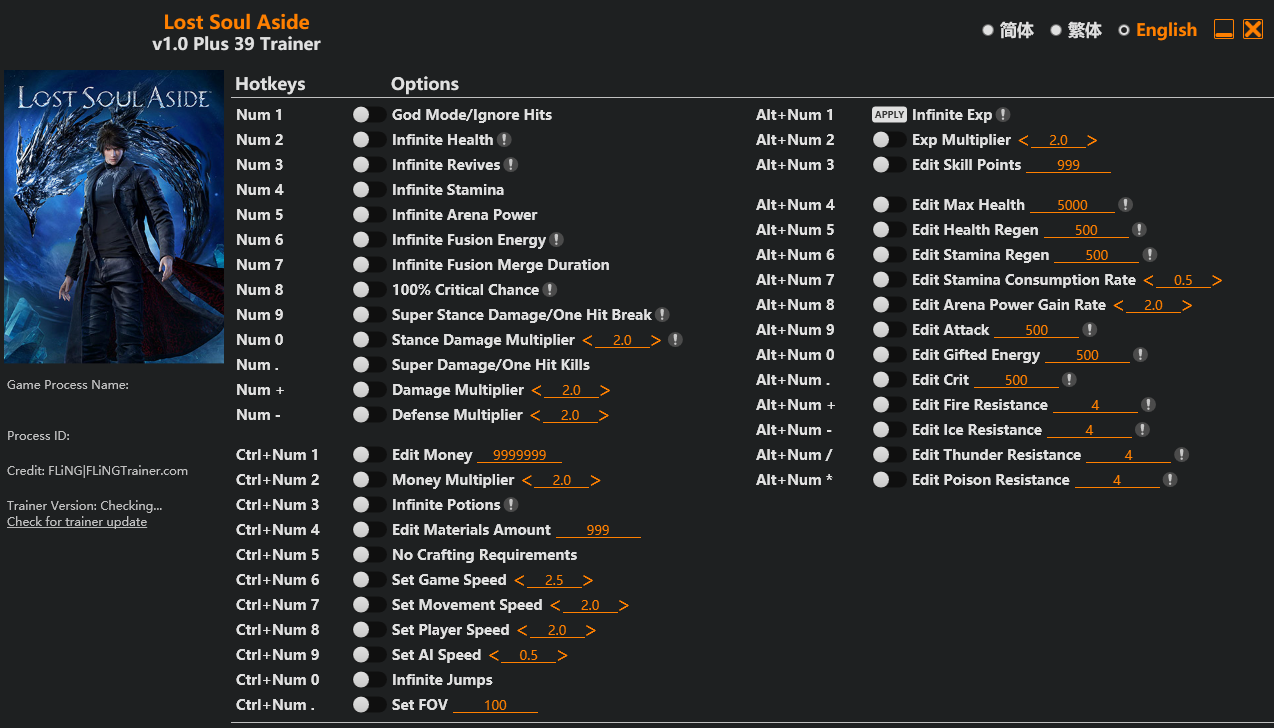Turn on Super Damage/One Hit Kills
This screenshot has width=1274, height=728.
coord(369,365)
